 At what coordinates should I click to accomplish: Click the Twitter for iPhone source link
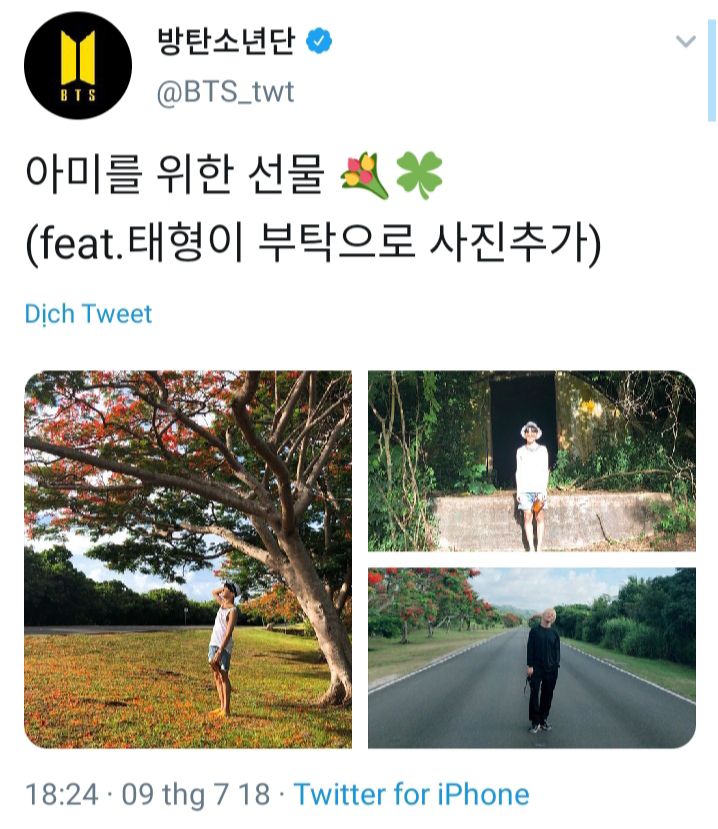(411, 794)
